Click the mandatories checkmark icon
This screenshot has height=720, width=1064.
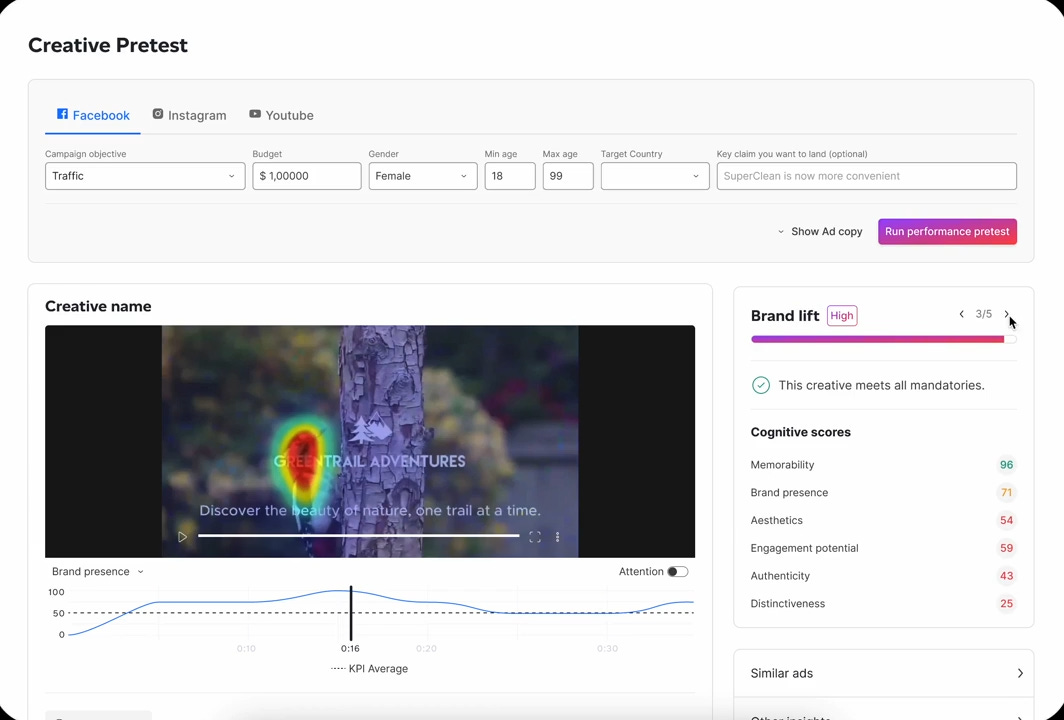[761, 385]
